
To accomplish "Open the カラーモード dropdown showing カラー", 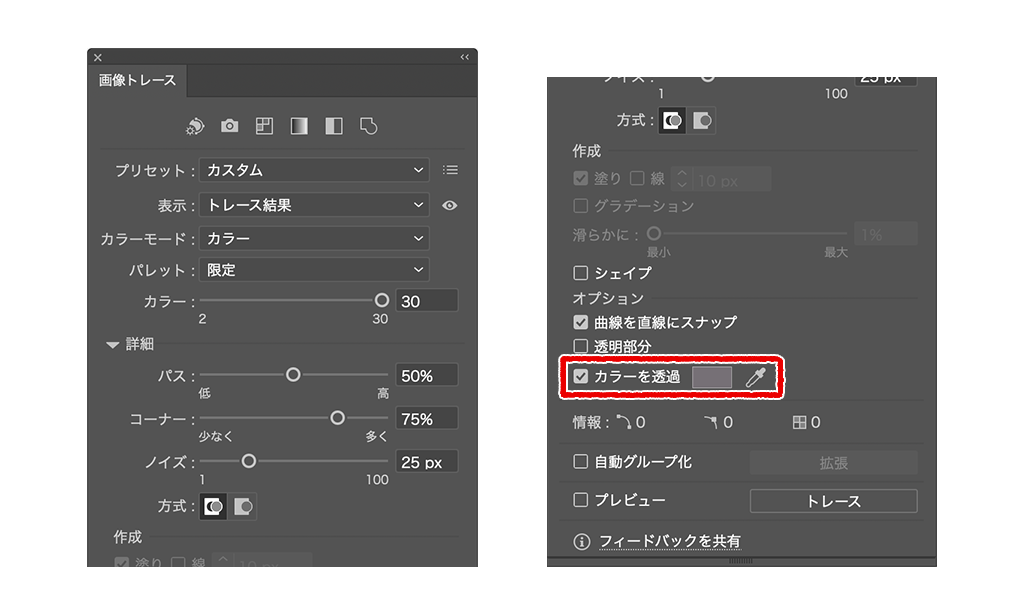I will (x=314, y=238).
